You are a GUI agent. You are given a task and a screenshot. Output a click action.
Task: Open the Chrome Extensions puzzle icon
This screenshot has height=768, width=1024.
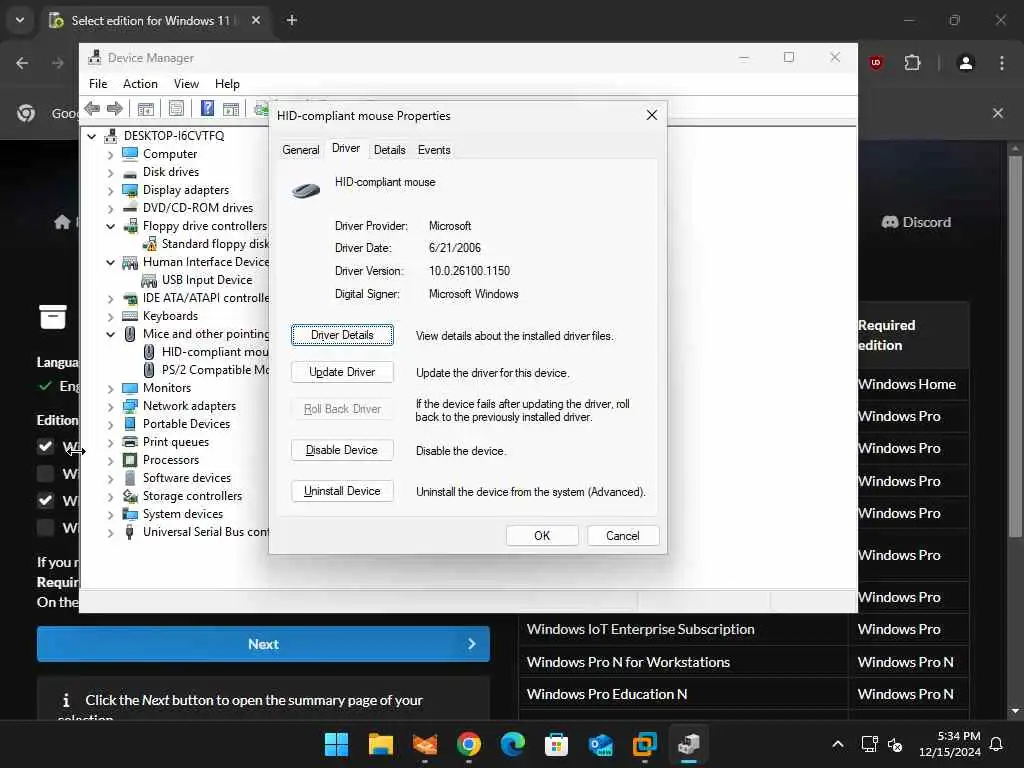coord(912,63)
